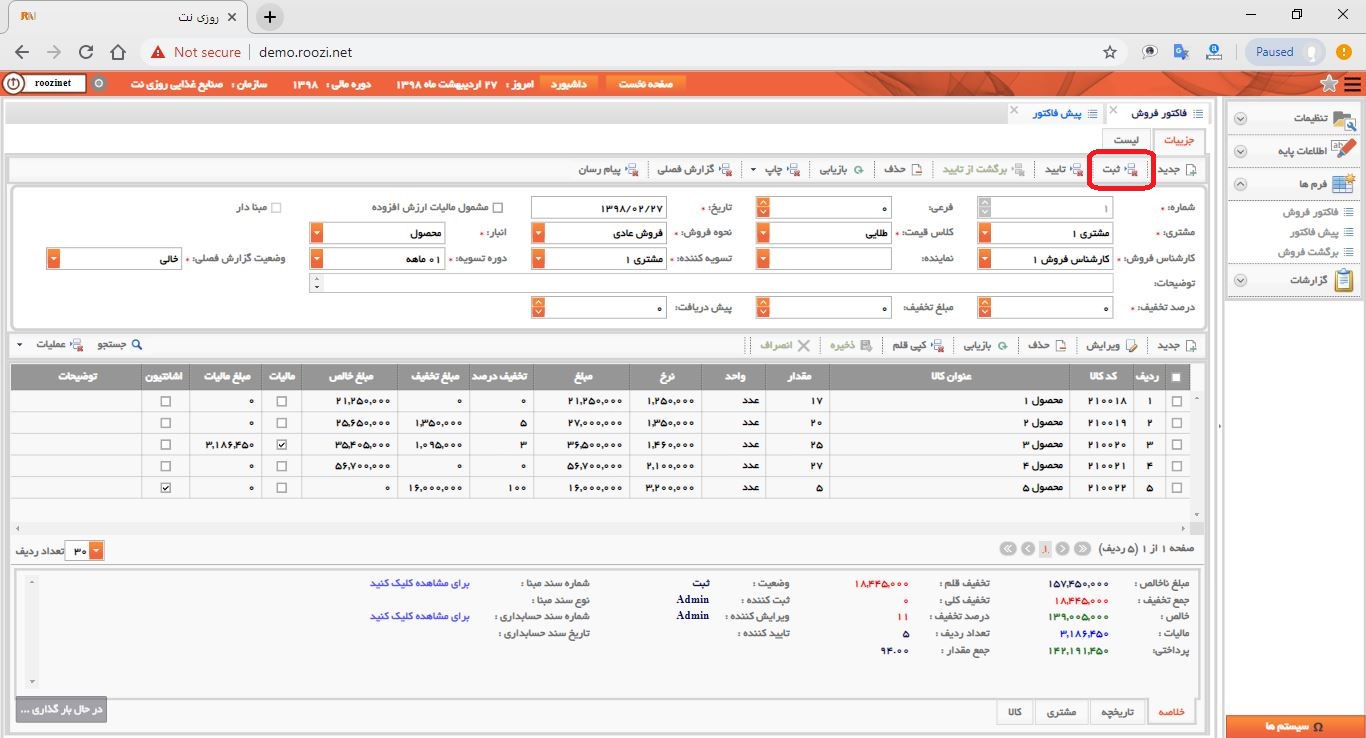
Task: Bookmark this page with the address bar star
Action: tap(1110, 52)
